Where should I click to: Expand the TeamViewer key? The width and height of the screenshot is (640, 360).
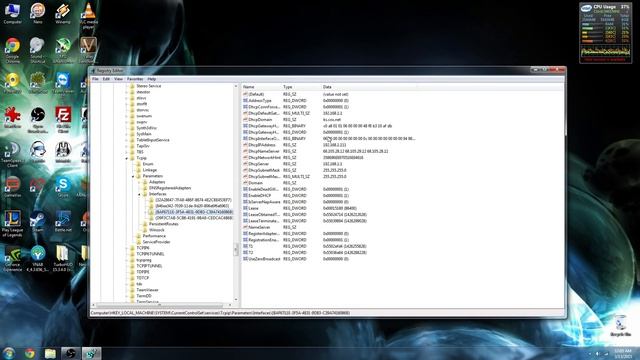pos(127,290)
